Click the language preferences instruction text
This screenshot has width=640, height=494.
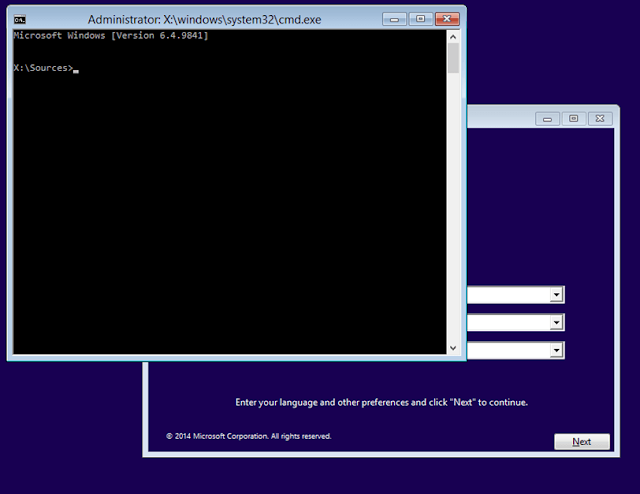click(x=381, y=403)
